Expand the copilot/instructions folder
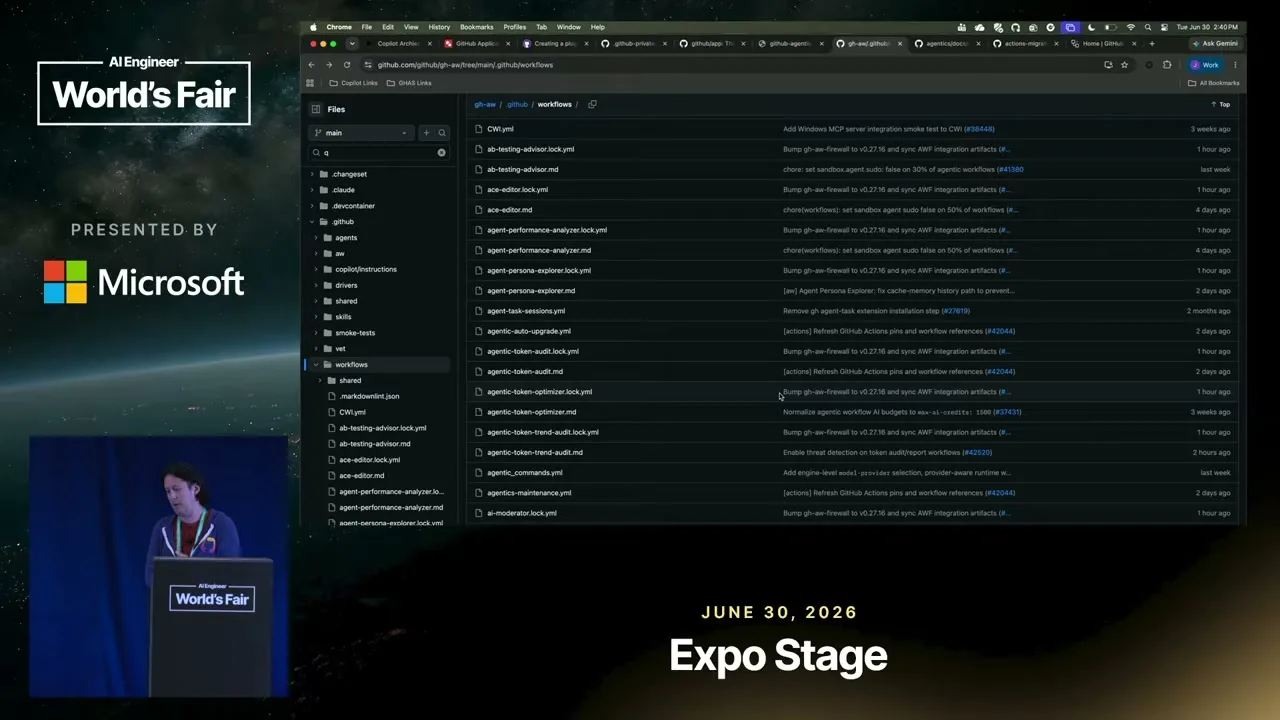The image size is (1280, 720). [316, 269]
